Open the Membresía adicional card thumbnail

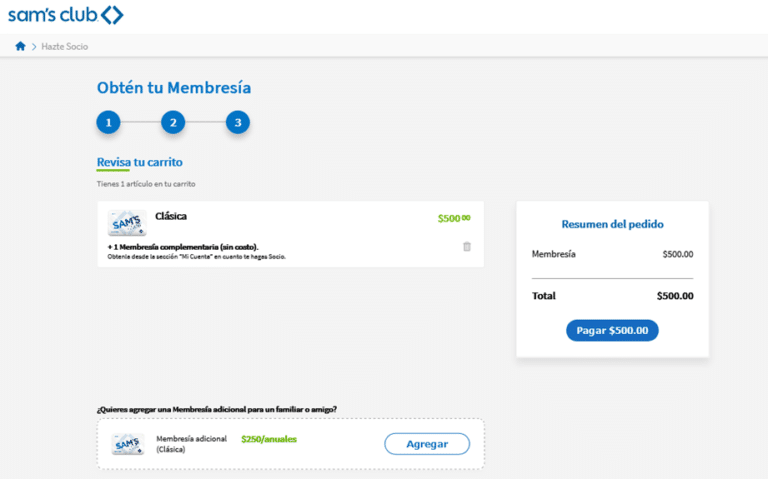click(x=128, y=444)
